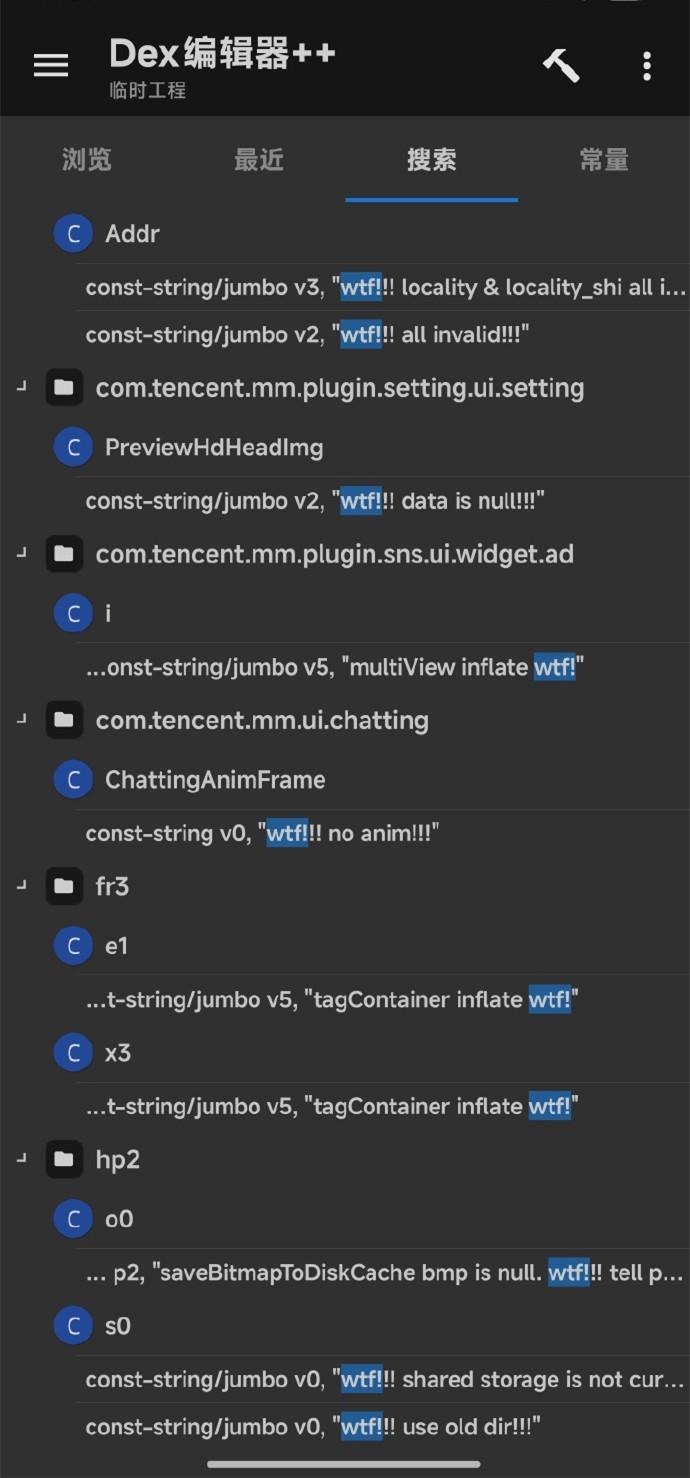Collapse the com.tencent.mm.plugin.sns.ui.widget.ad package arrow
The image size is (690, 1478).
pos(22,553)
